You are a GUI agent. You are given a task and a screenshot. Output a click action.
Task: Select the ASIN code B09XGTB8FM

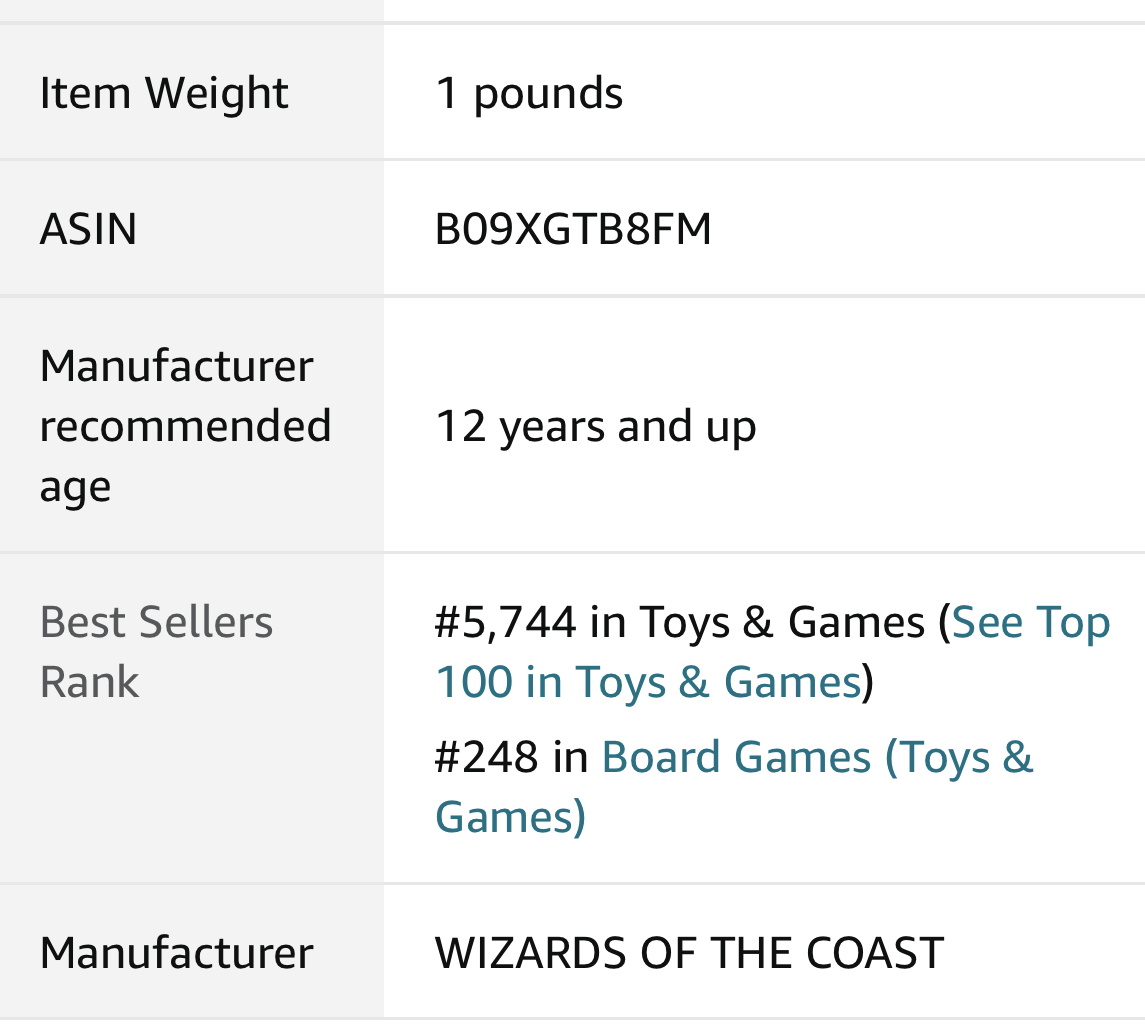tap(573, 229)
